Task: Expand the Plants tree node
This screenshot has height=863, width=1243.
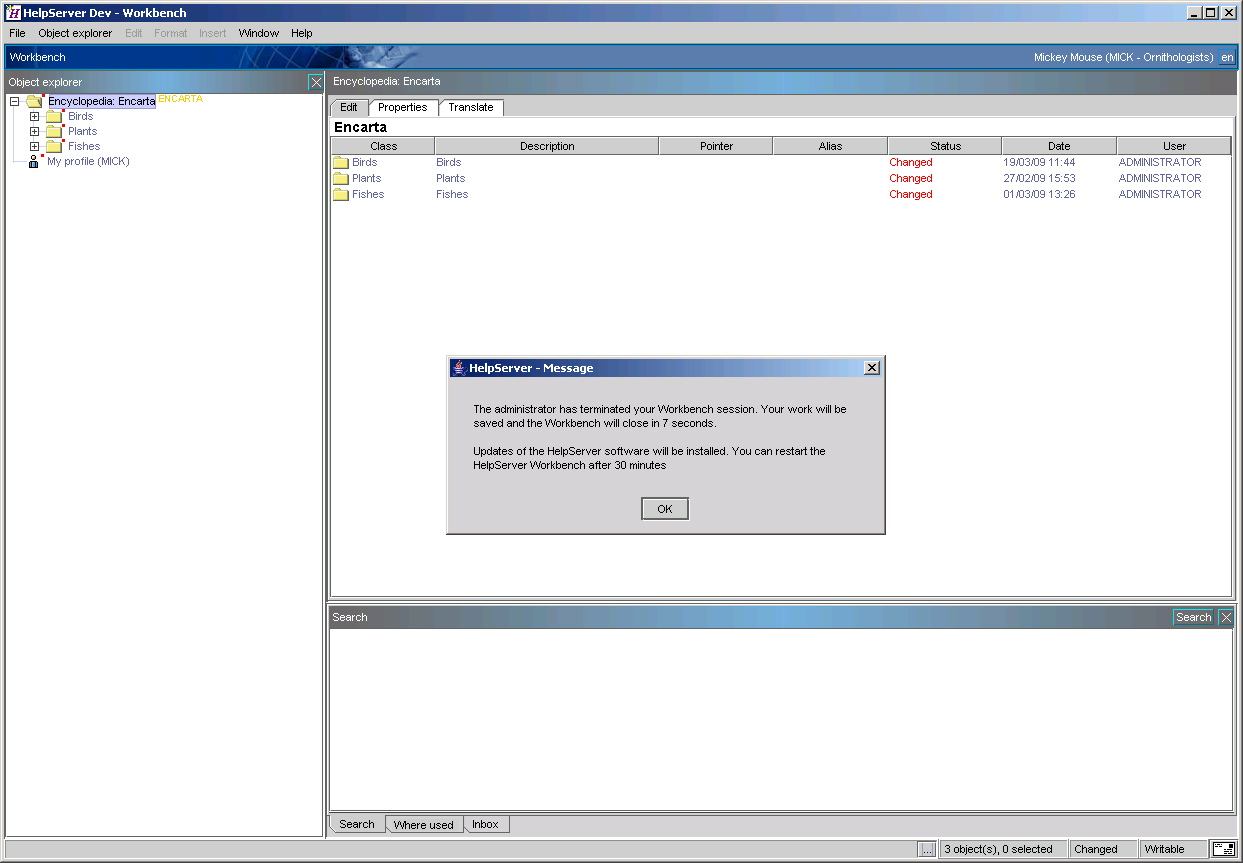Action: click(34, 131)
